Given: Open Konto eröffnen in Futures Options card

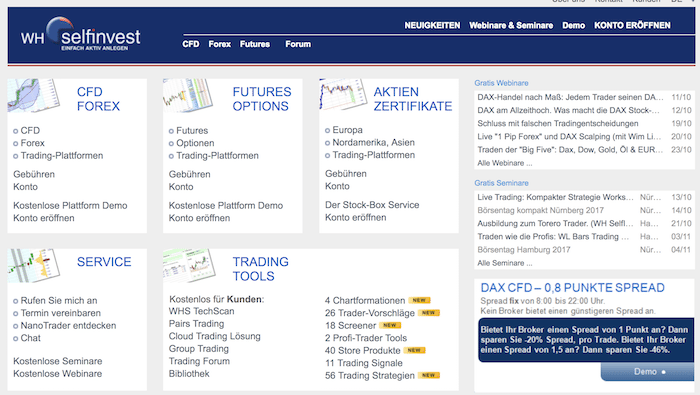Looking at the screenshot, I should pyautogui.click(x=199, y=218).
